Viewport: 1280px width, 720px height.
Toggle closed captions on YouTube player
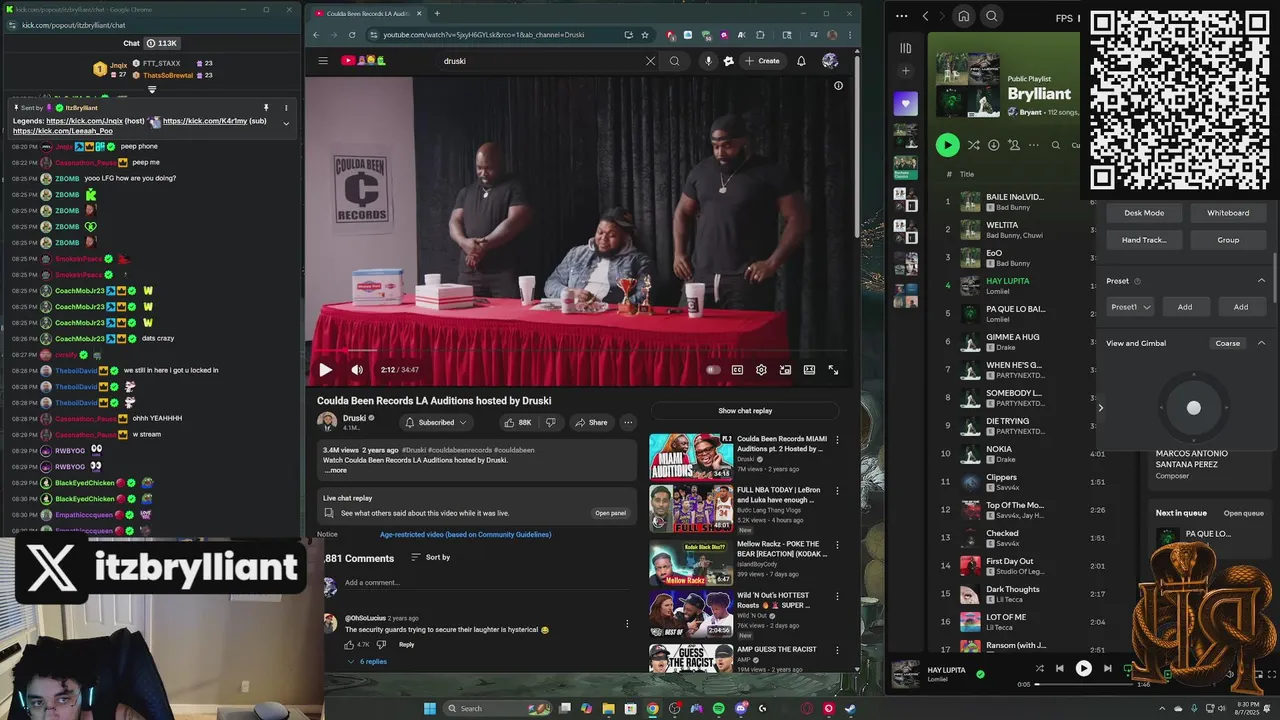[737, 370]
